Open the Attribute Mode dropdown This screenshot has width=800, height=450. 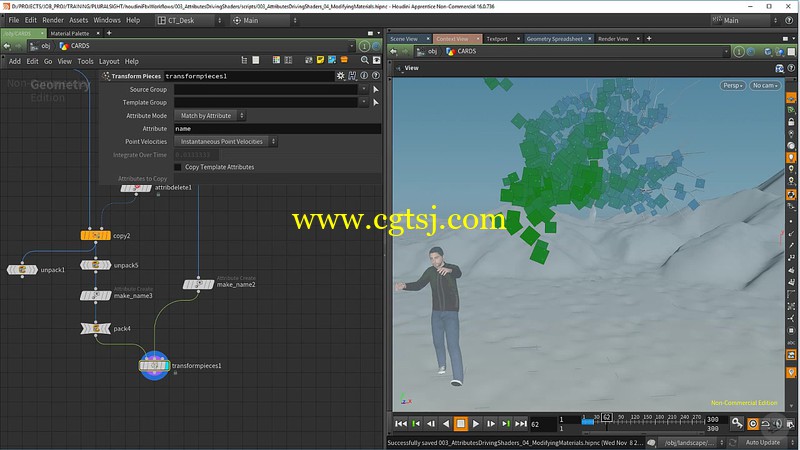point(210,116)
